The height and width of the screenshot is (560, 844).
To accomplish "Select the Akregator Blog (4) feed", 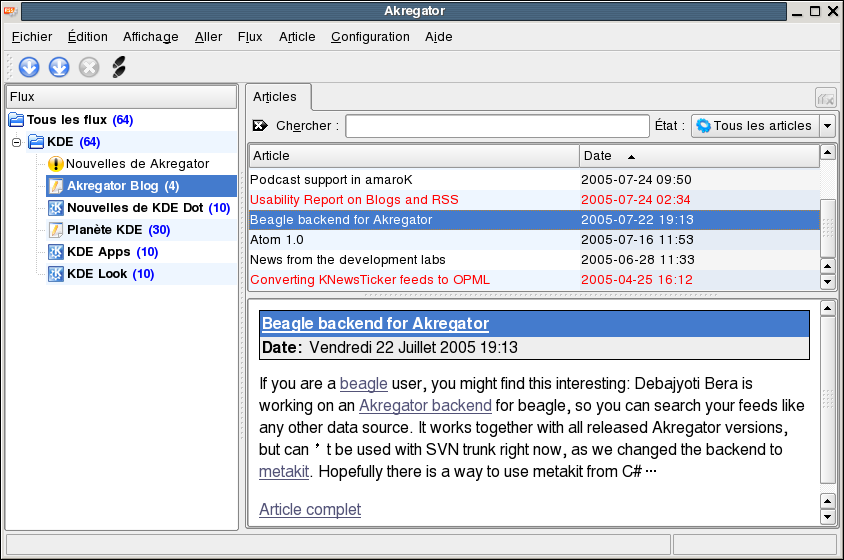I will 141,186.
